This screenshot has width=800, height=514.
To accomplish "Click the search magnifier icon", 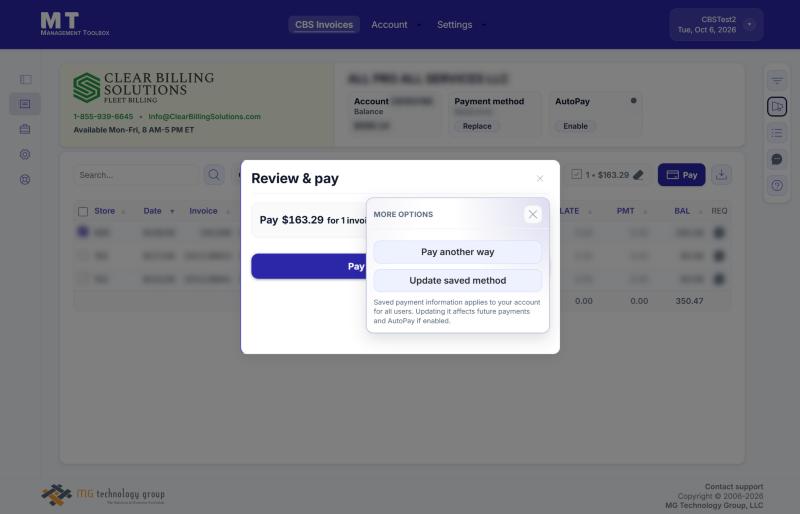I will (214, 175).
